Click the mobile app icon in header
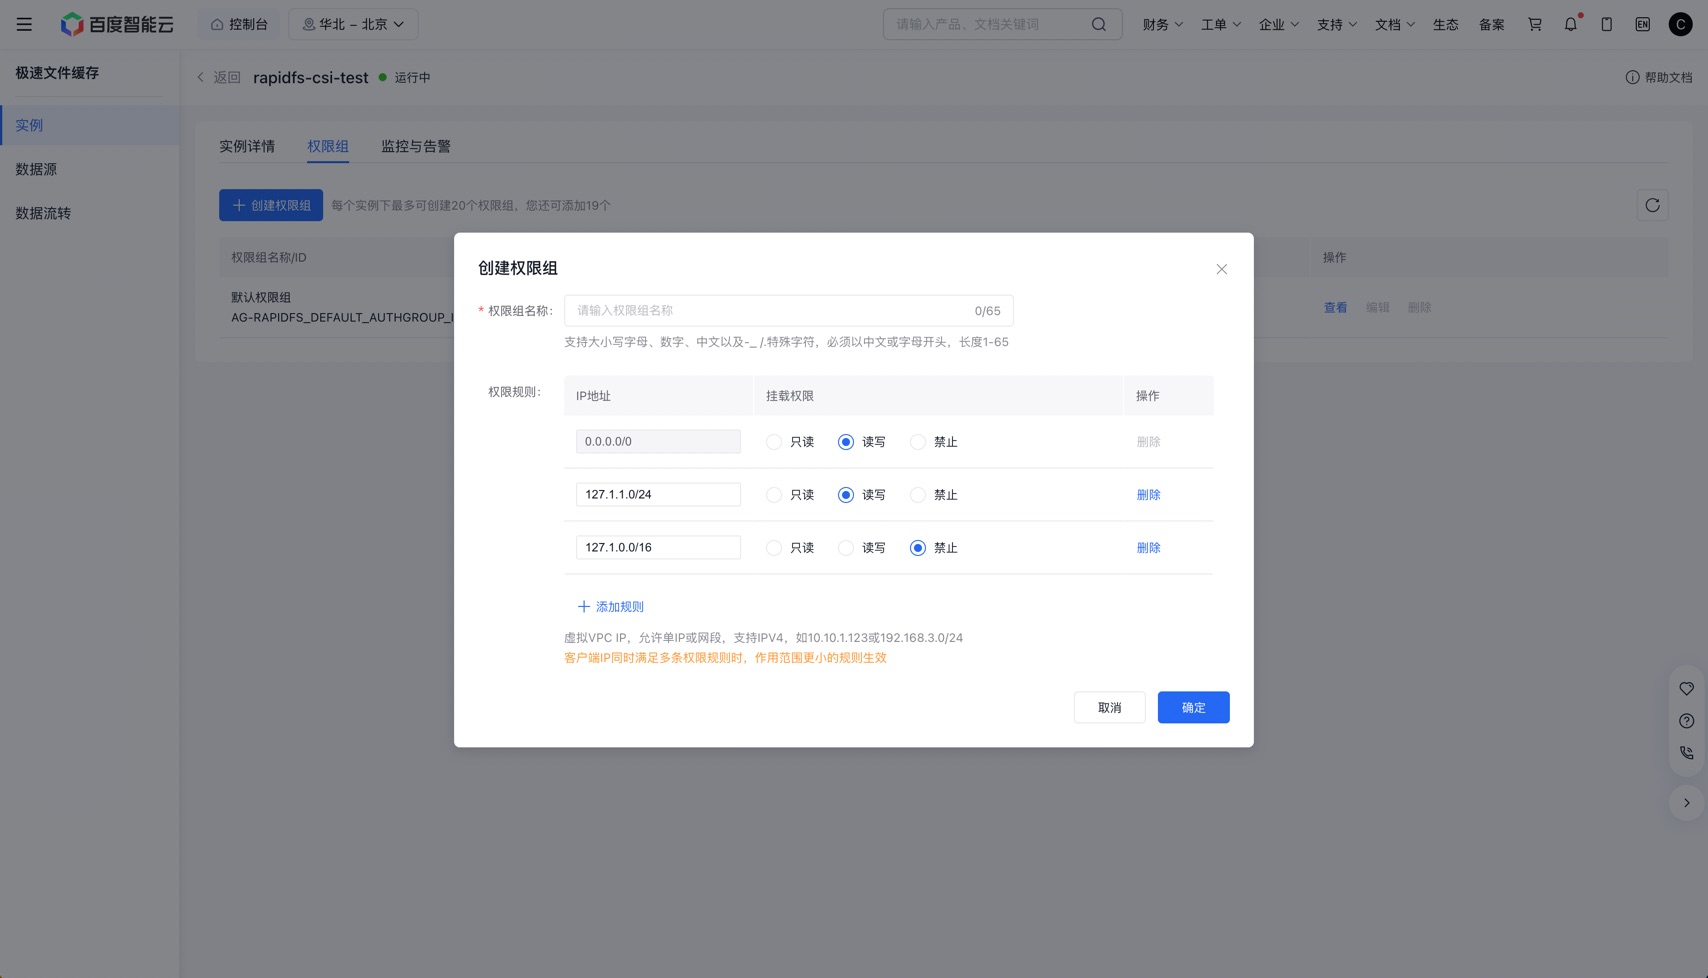This screenshot has width=1708, height=978. (x=1607, y=24)
